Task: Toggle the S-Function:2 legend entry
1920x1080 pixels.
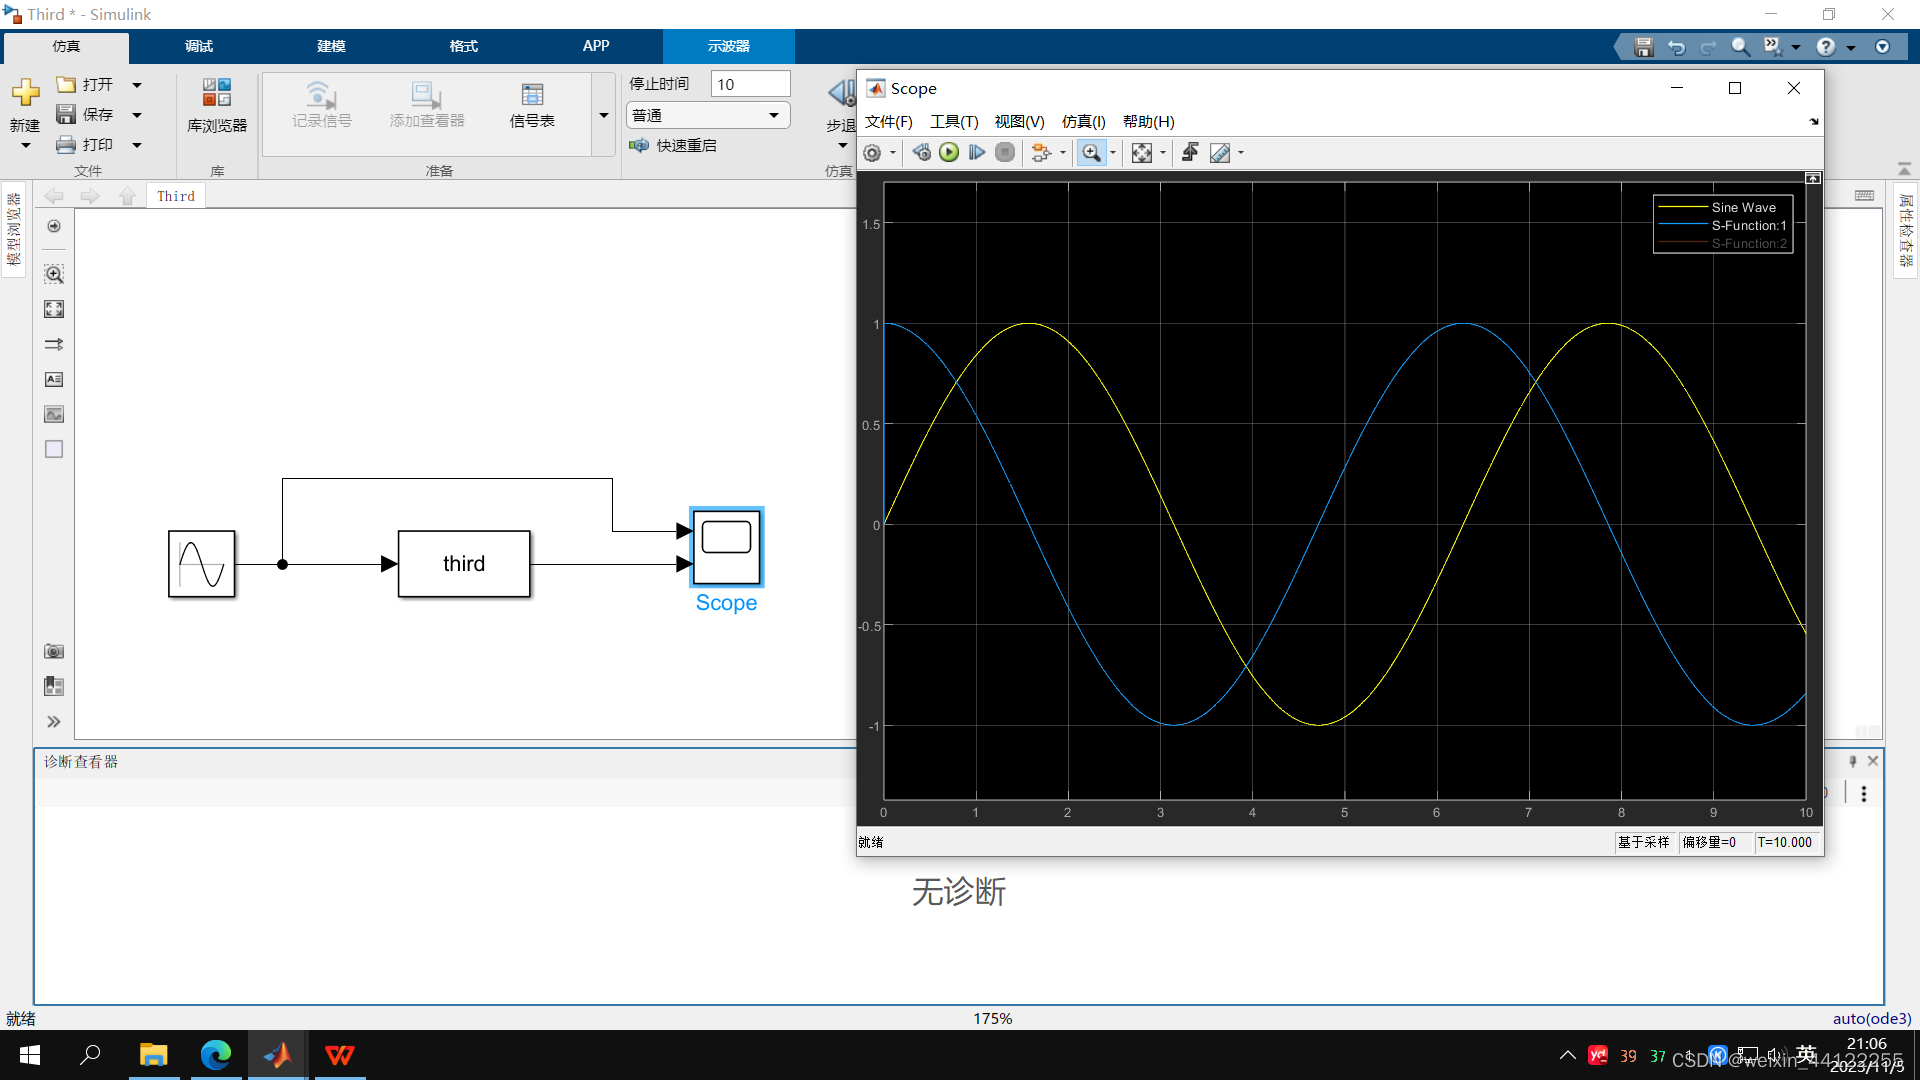Action: (1748, 243)
